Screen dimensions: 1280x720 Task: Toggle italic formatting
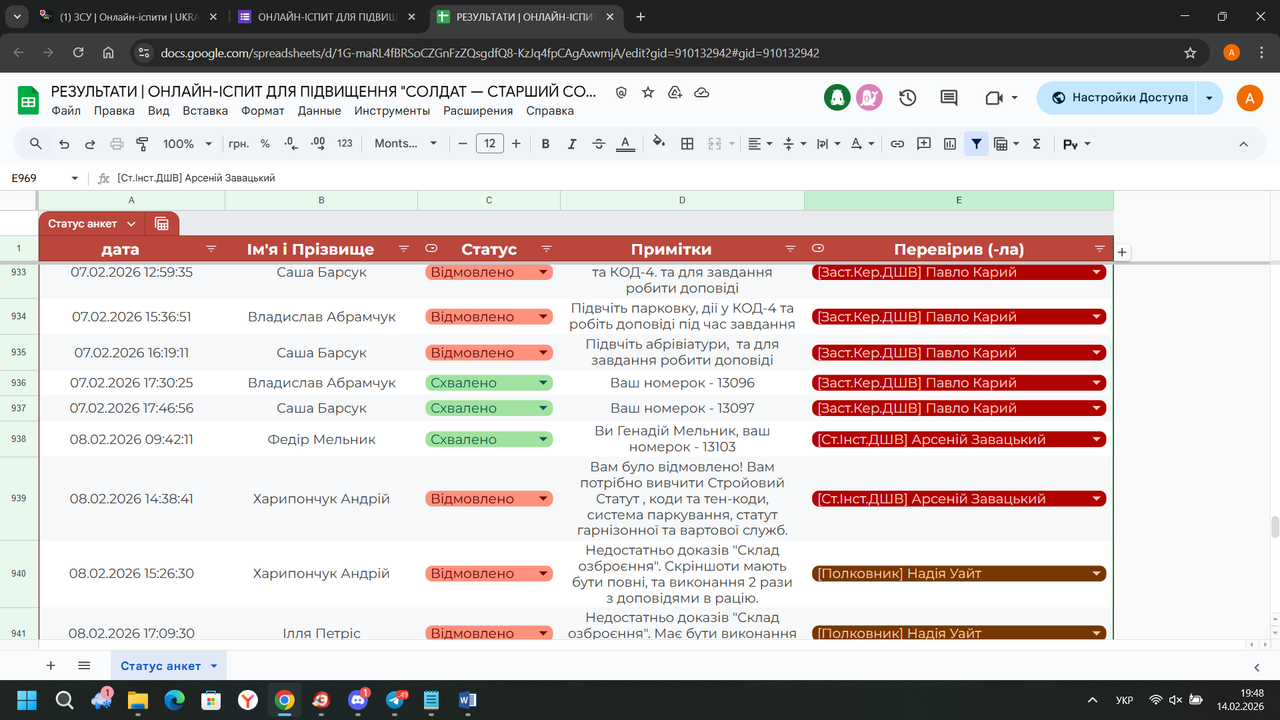(572, 144)
